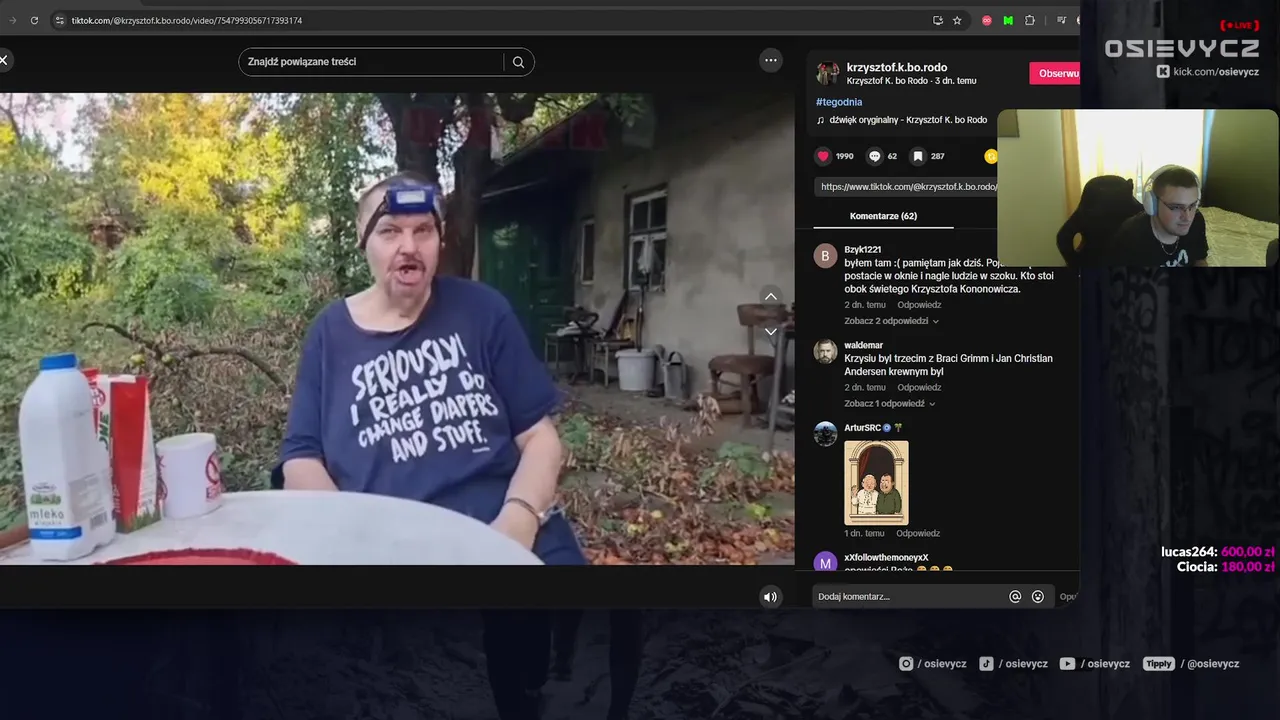Click the magnifier search icon in TikTok search
The height and width of the screenshot is (720, 1280).
(518, 62)
